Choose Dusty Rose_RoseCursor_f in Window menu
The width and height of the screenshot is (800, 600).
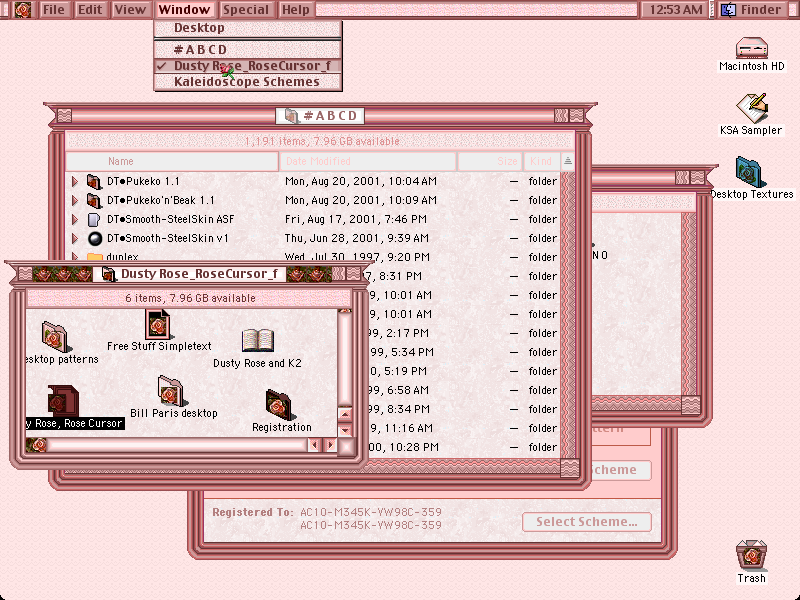[x=248, y=66]
